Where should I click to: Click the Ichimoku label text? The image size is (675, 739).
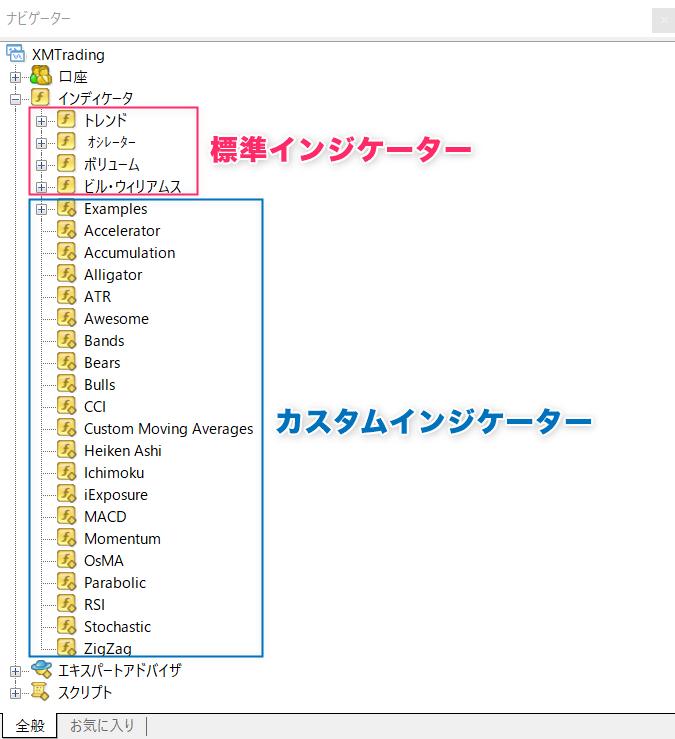tap(114, 472)
